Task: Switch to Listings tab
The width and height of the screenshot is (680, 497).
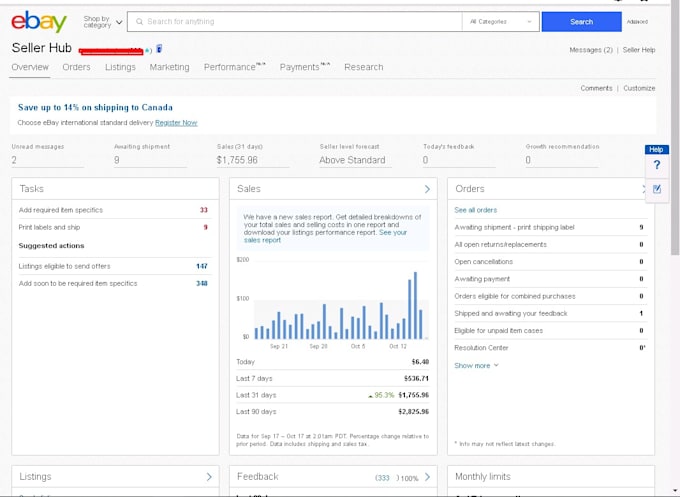Action: (120, 67)
